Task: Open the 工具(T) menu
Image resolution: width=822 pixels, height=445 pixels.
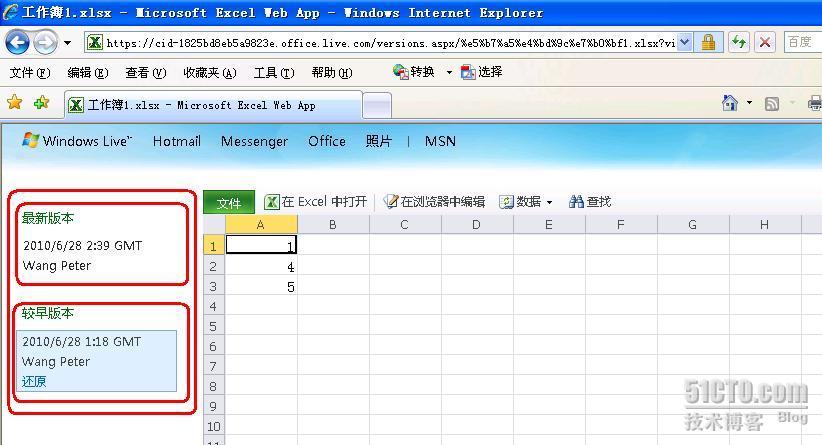Action: 274,73
